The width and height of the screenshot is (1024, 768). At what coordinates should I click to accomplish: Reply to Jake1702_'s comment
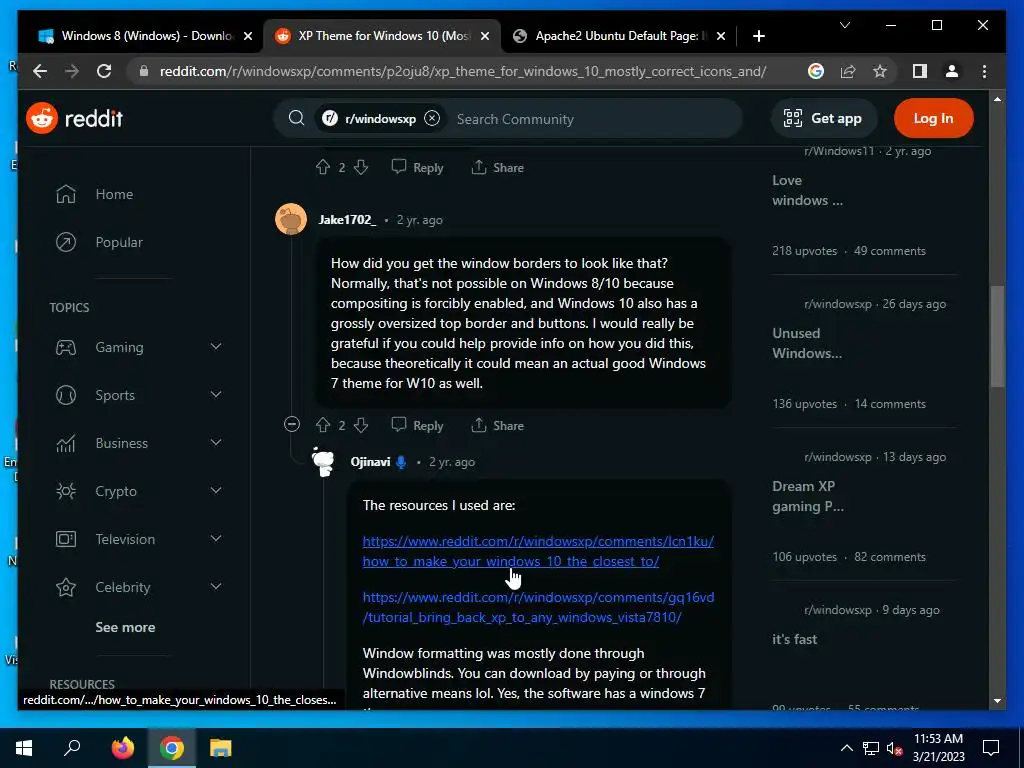[x=417, y=425]
